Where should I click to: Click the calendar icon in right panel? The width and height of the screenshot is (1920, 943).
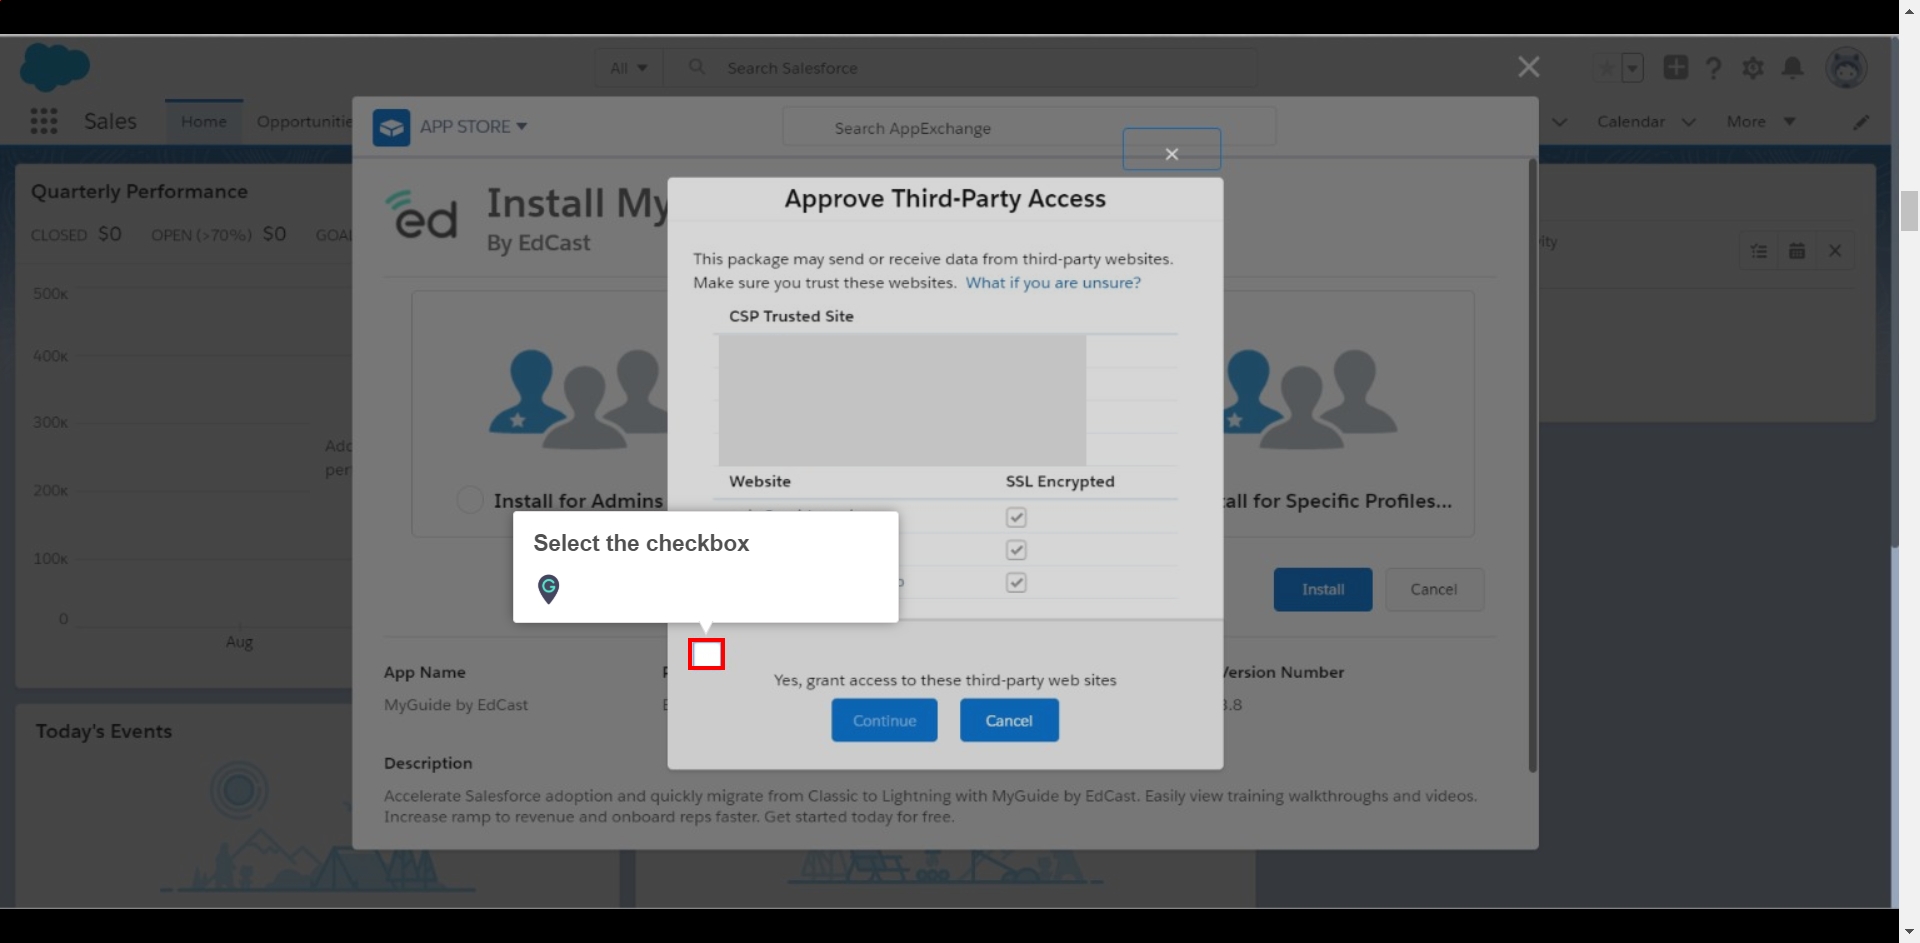(x=1796, y=251)
